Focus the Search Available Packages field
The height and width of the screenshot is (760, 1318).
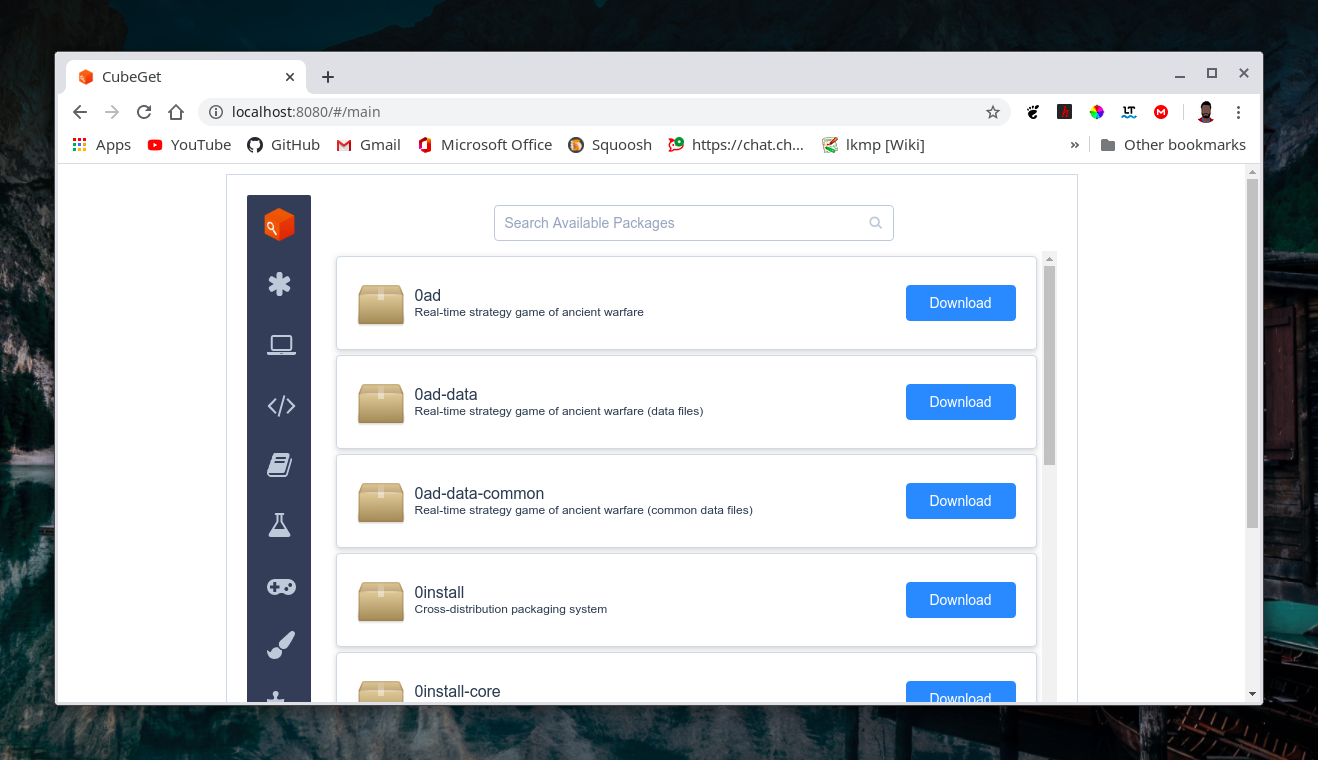pos(680,223)
